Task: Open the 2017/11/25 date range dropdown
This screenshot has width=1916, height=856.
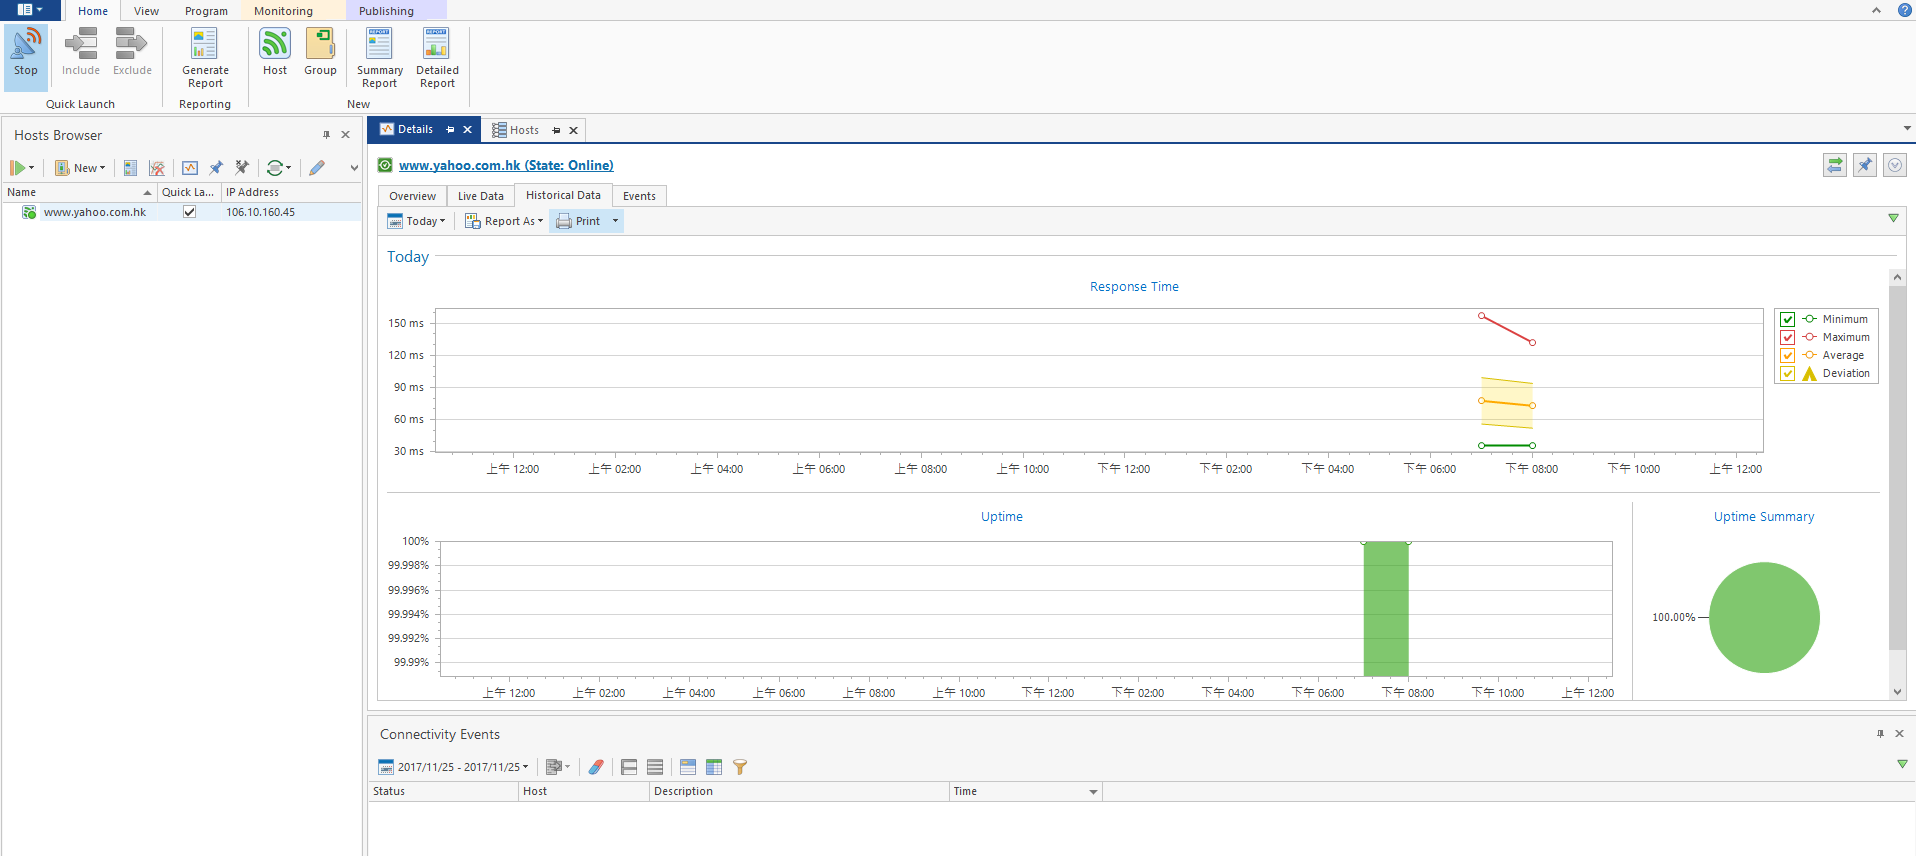Action: 454,767
